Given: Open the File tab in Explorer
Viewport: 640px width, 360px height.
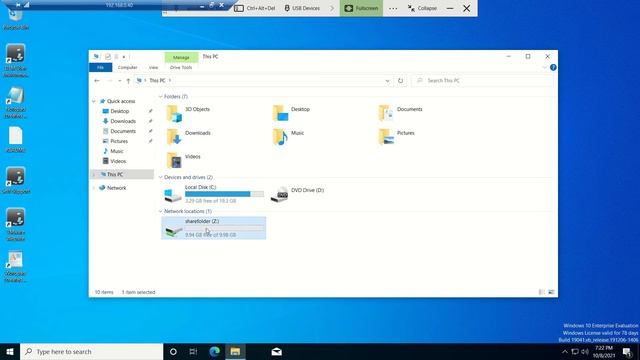Looking at the screenshot, I should 100,67.
